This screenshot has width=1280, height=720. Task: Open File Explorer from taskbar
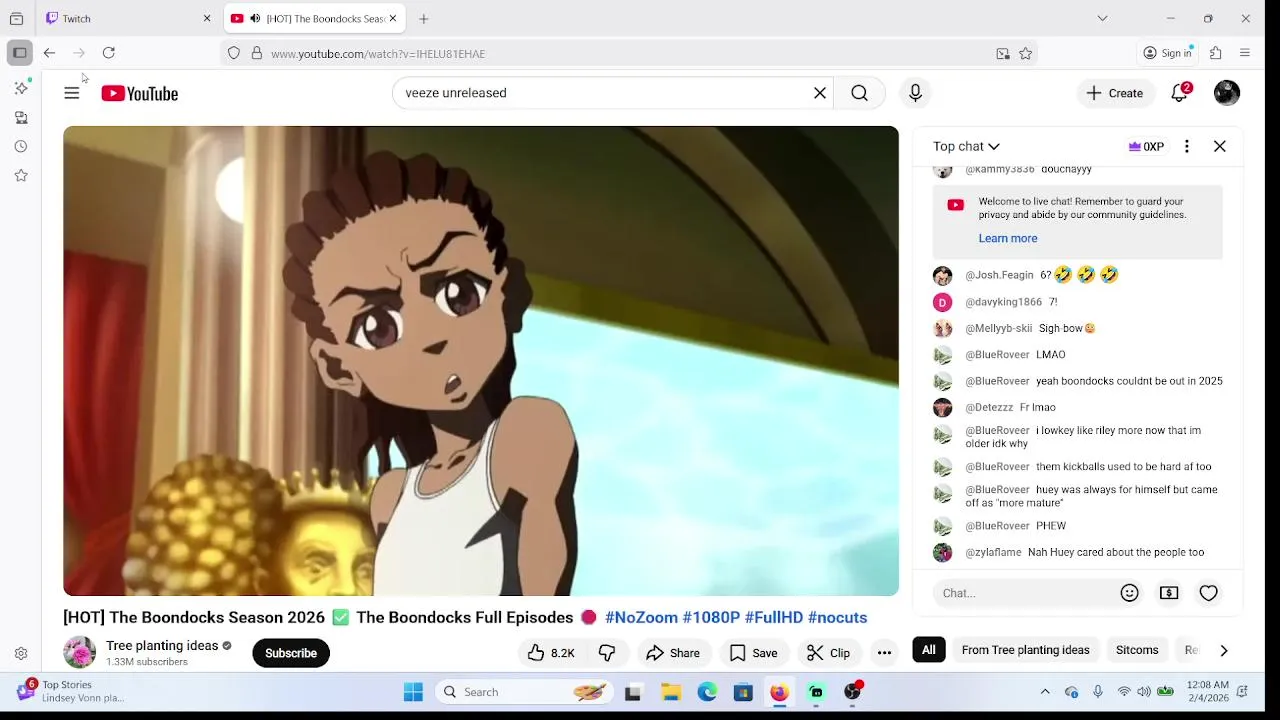tap(671, 692)
